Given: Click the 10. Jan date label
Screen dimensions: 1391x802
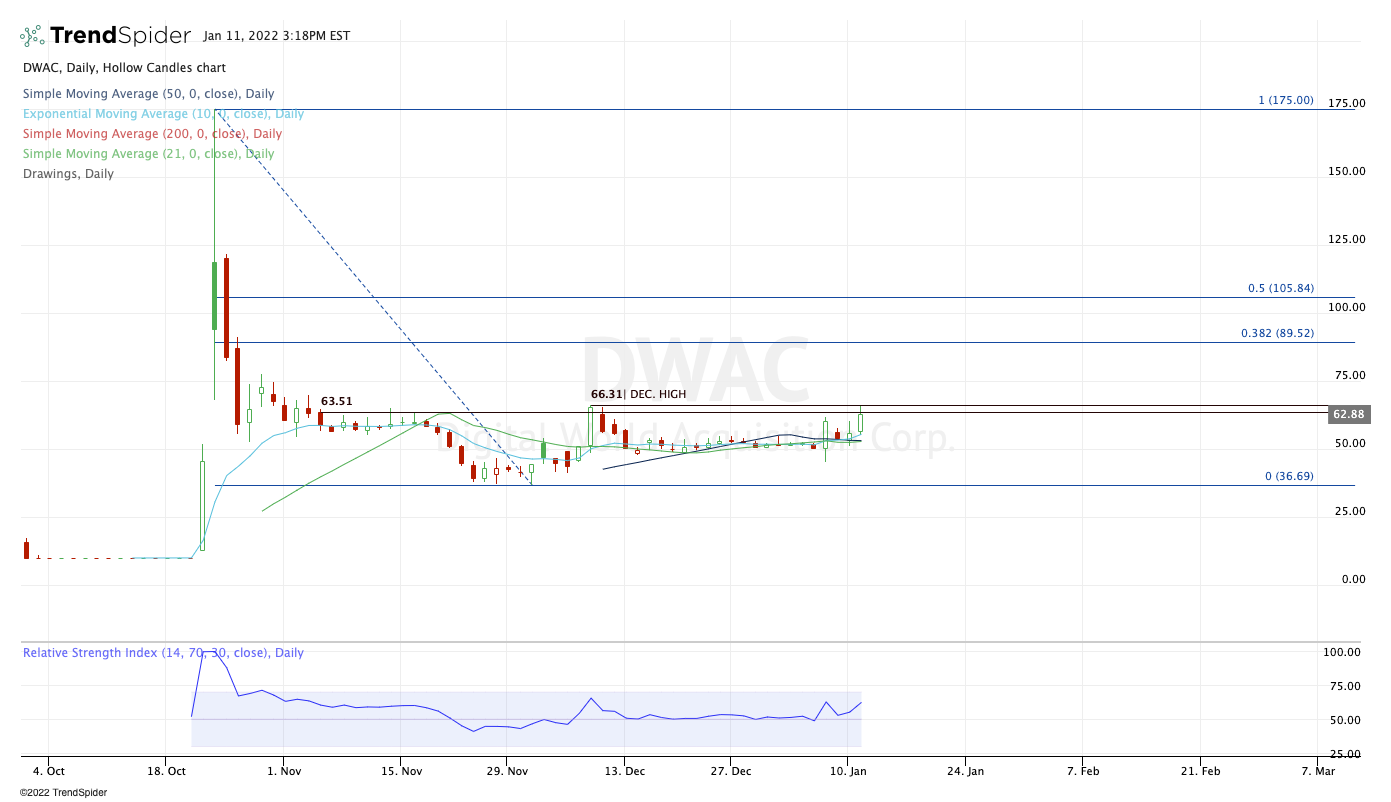Looking at the screenshot, I should pyautogui.click(x=847, y=771).
